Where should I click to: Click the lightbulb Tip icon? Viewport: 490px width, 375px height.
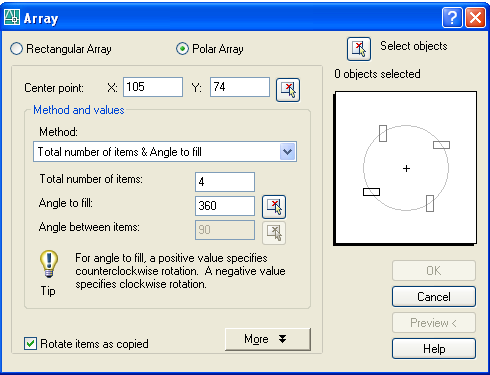[49, 264]
